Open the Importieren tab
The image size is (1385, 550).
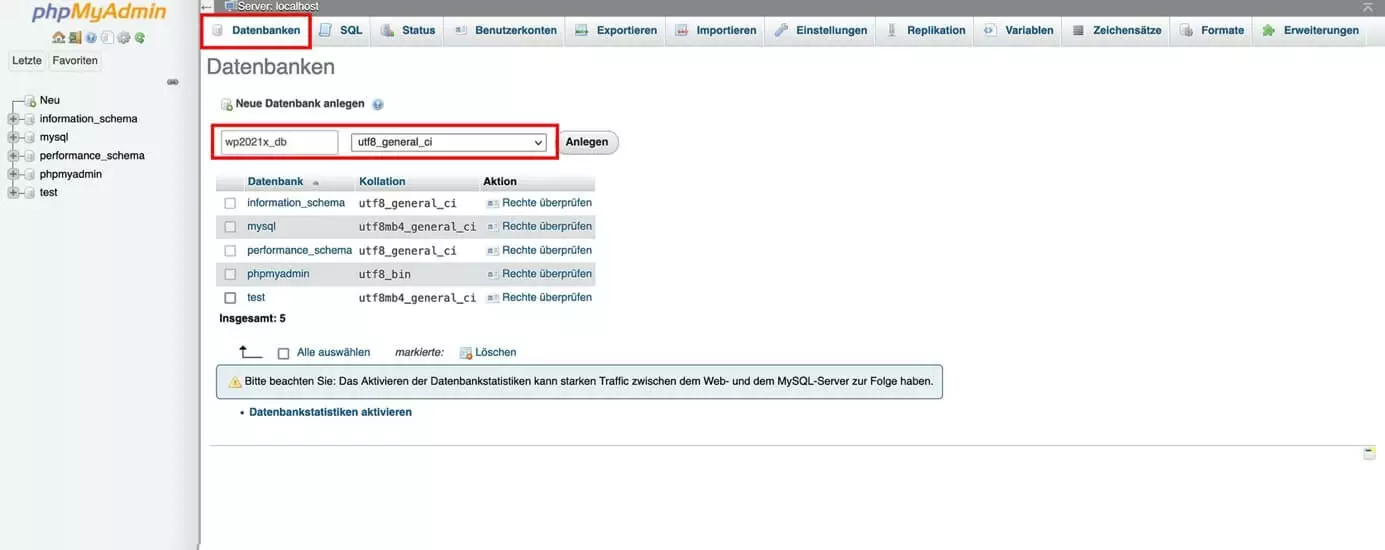click(x=715, y=30)
